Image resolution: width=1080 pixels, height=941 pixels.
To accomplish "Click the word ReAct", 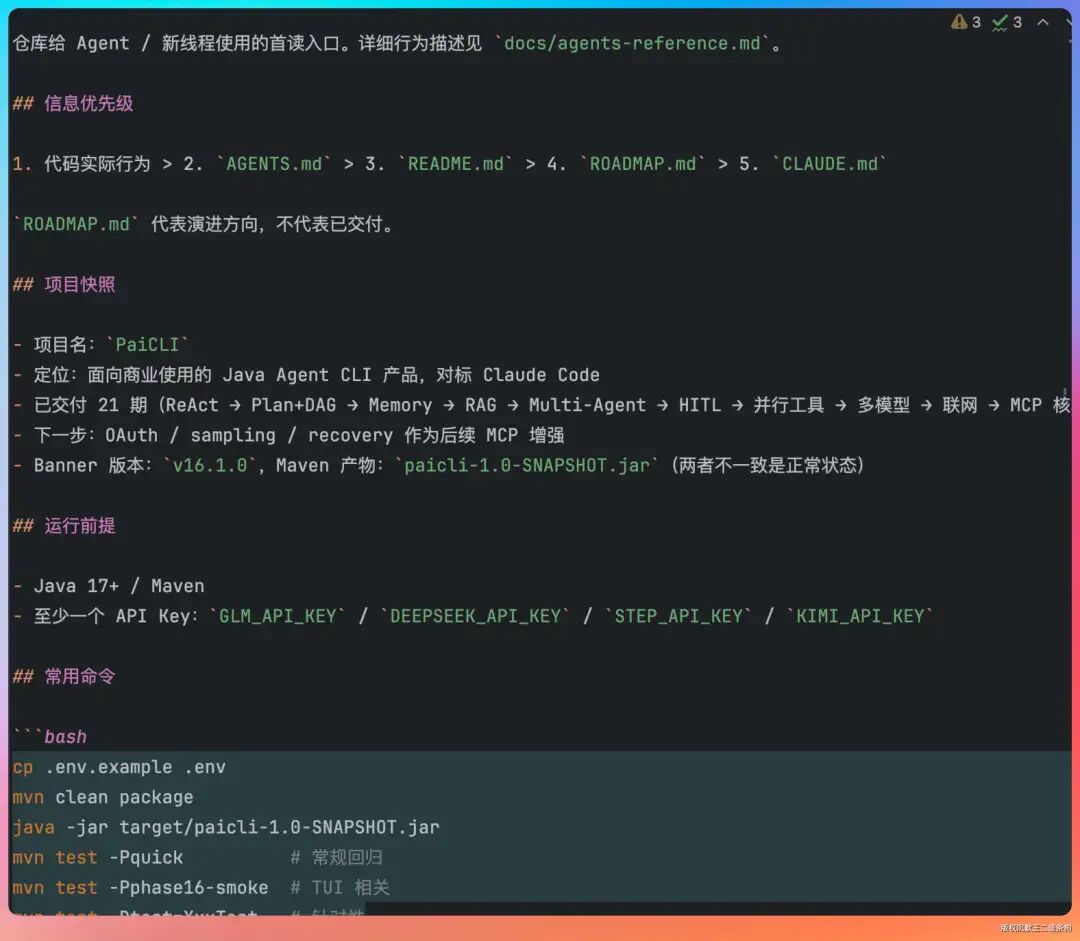I will coord(191,405).
